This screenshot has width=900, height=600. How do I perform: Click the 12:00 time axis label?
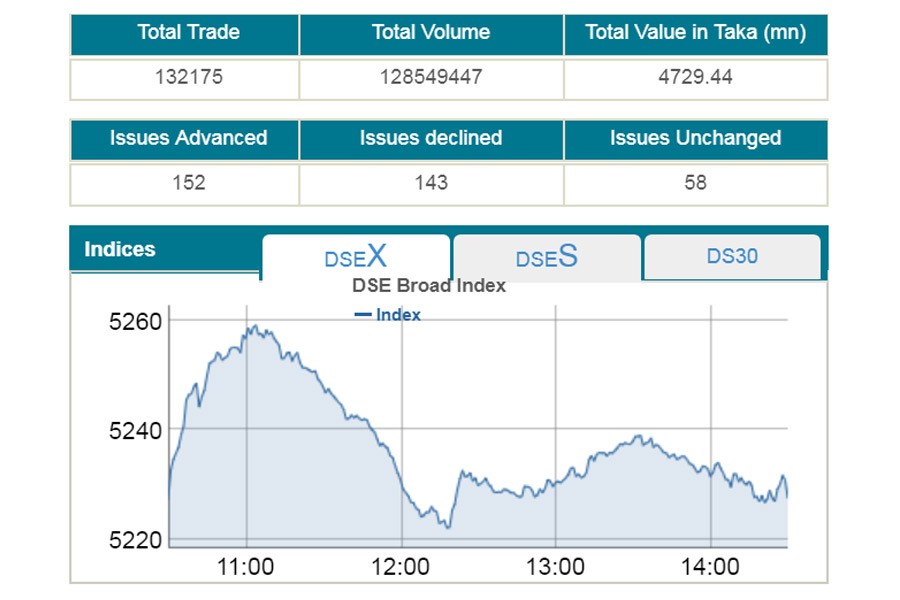(400, 568)
